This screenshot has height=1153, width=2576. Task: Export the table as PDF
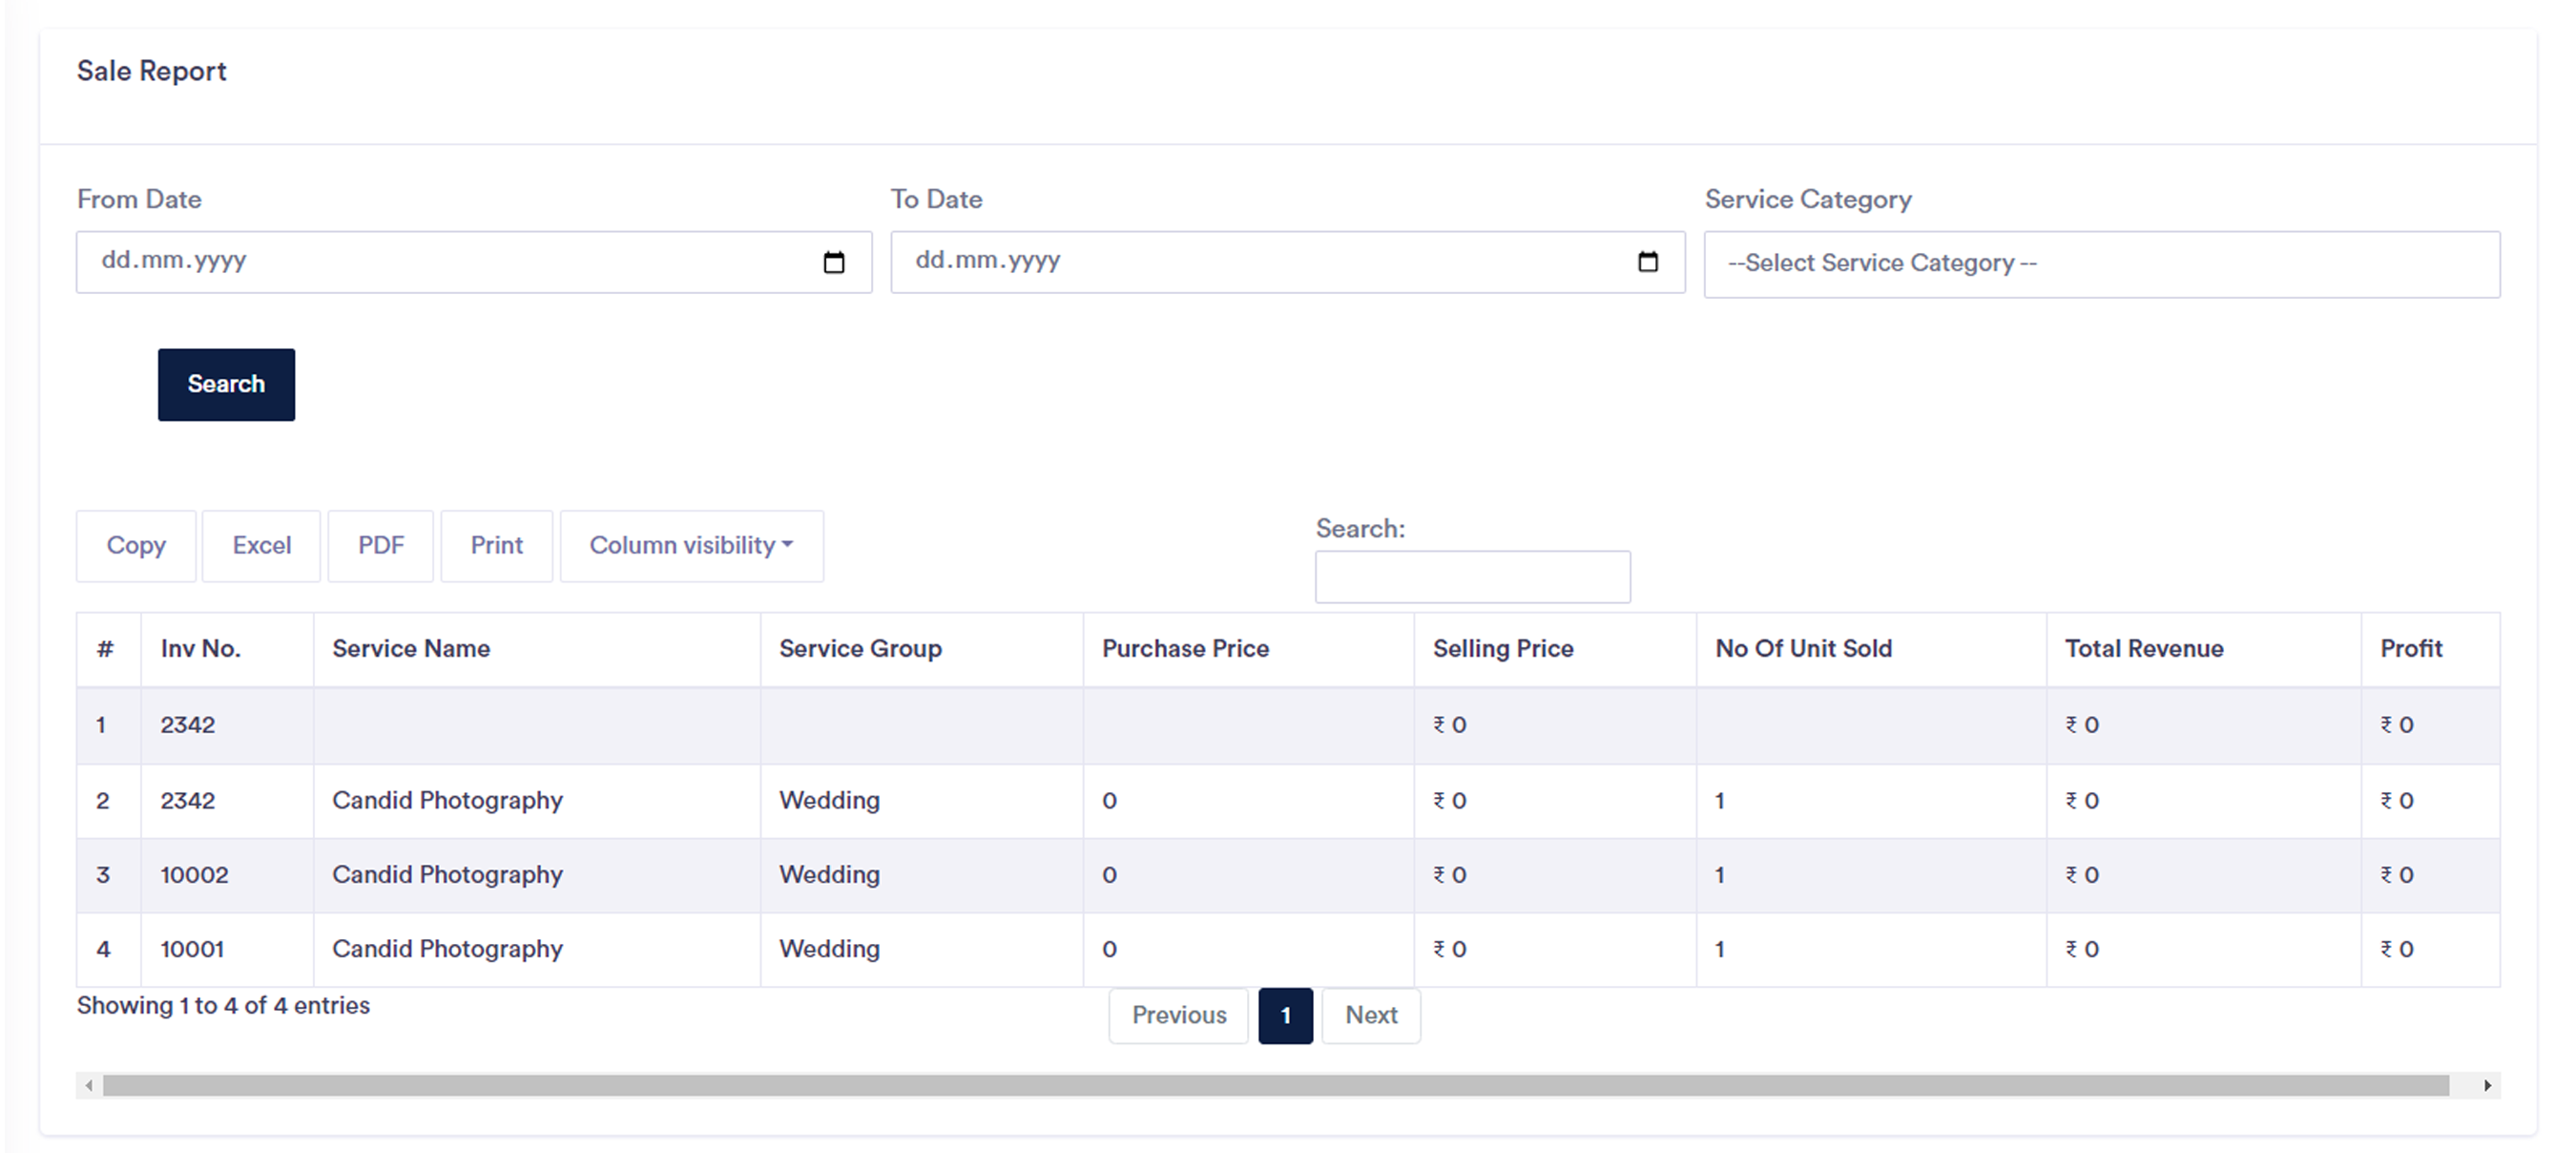(381, 545)
